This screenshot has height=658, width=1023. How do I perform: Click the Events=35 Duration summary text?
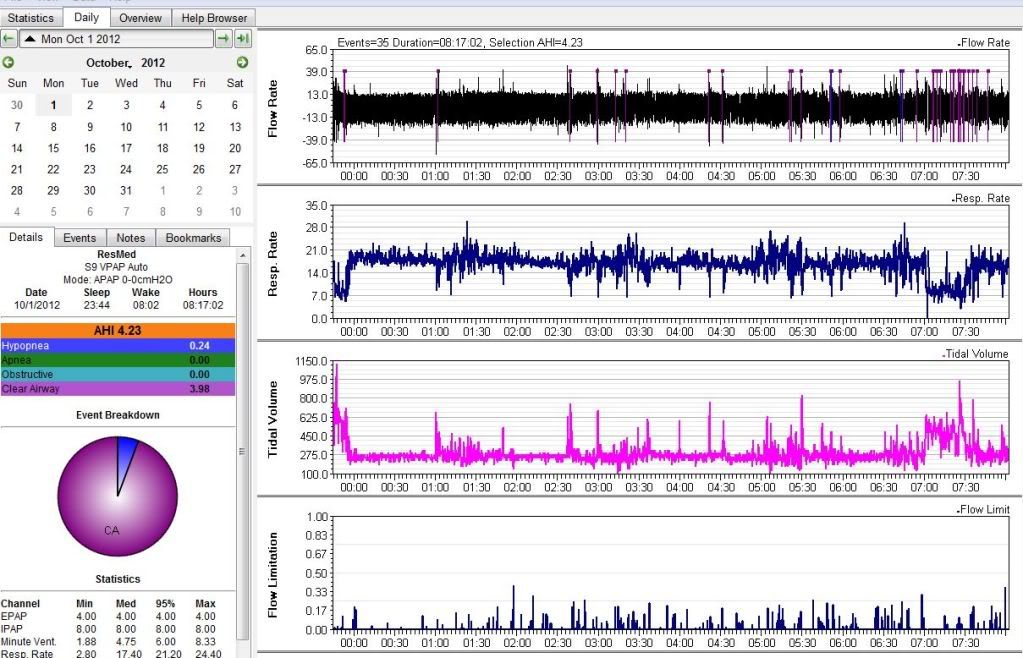coord(460,42)
